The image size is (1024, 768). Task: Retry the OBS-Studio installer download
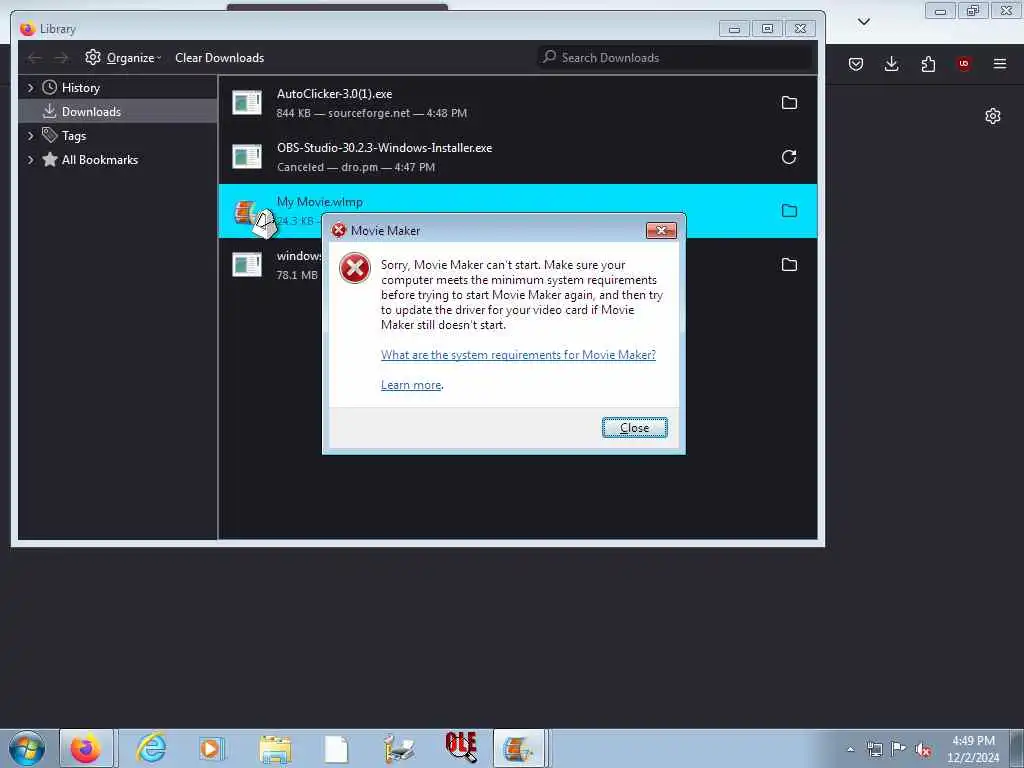789,157
